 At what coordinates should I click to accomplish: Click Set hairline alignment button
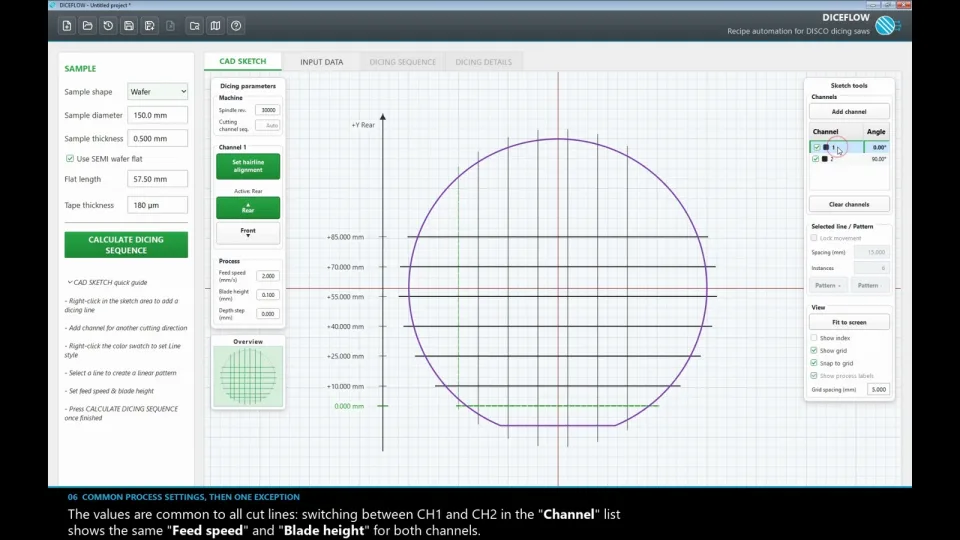(248, 167)
